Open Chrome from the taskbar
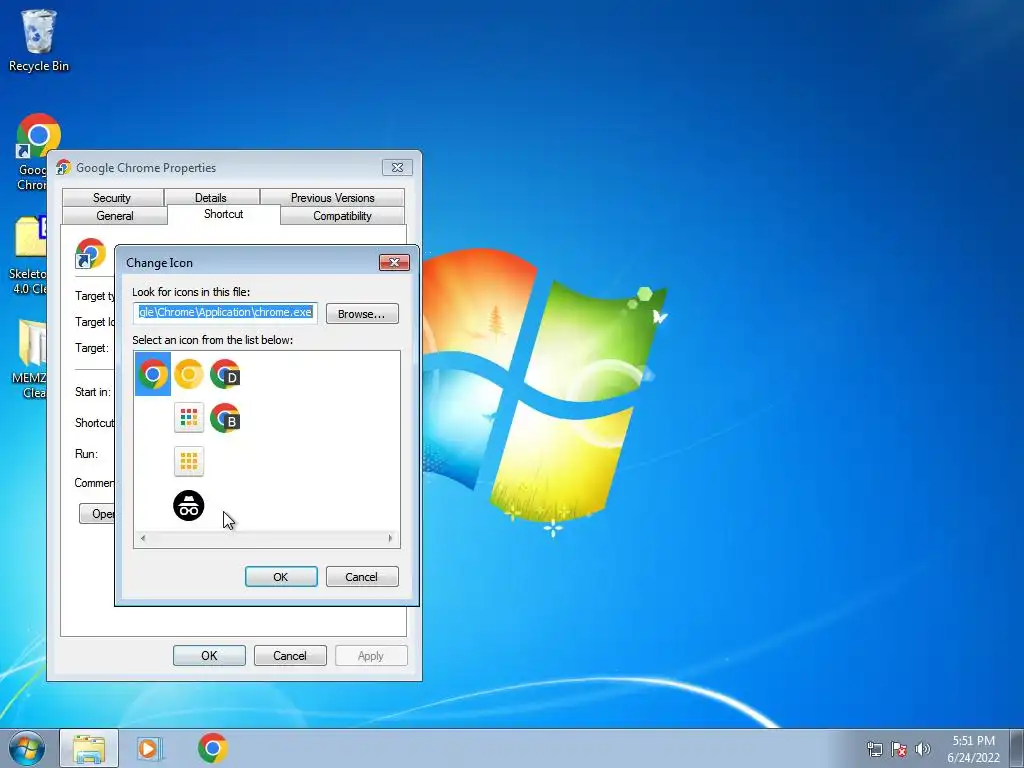Screen dimensions: 1024x768 pyautogui.click(x=212, y=748)
